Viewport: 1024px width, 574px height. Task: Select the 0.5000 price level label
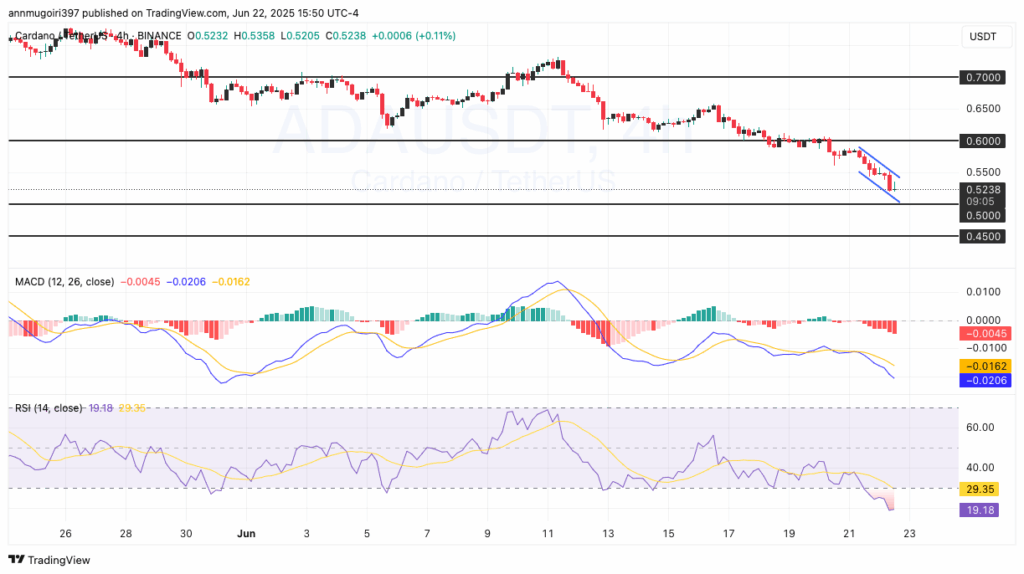pos(982,216)
